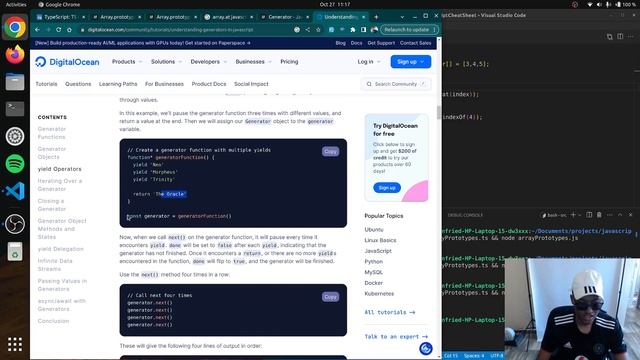Open the JavaScript popular topic
Screen dimensions: 640x360
tap(378, 251)
